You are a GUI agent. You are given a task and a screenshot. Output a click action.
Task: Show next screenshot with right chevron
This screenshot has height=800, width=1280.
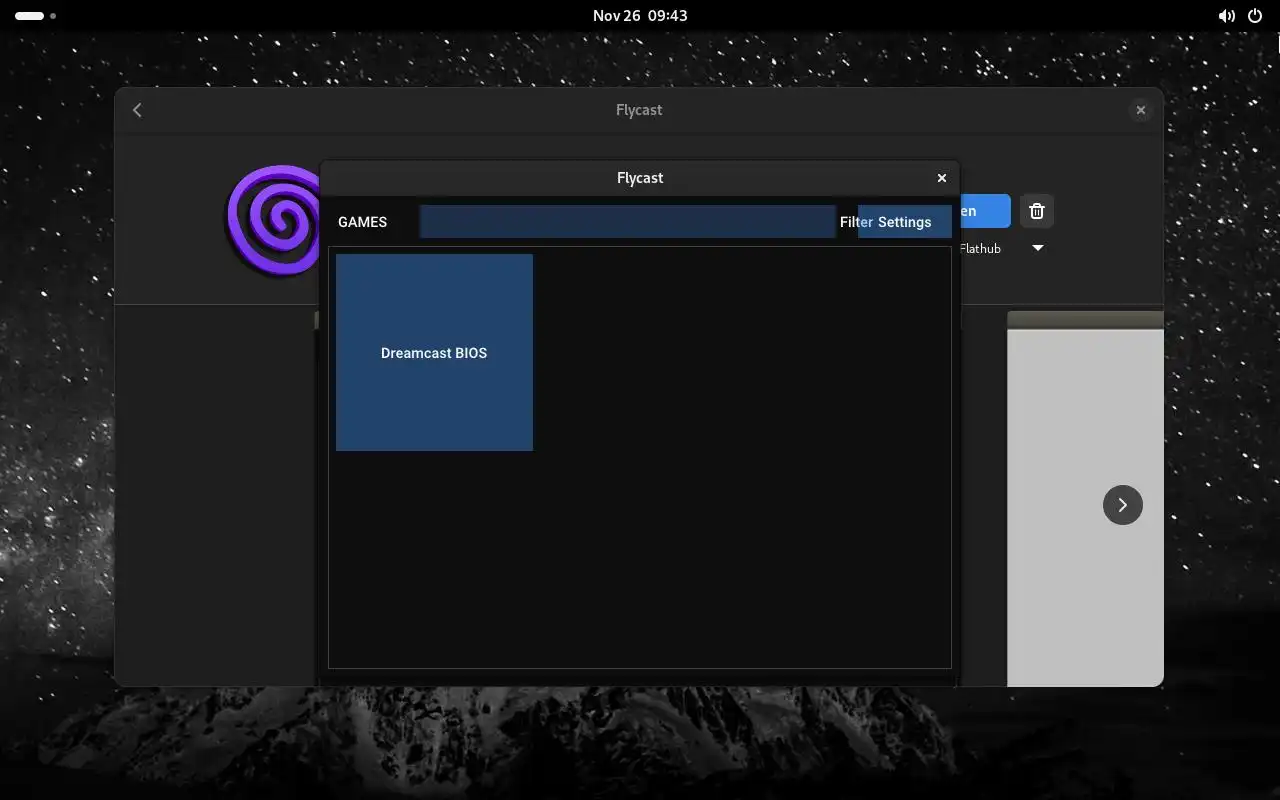click(x=1122, y=505)
